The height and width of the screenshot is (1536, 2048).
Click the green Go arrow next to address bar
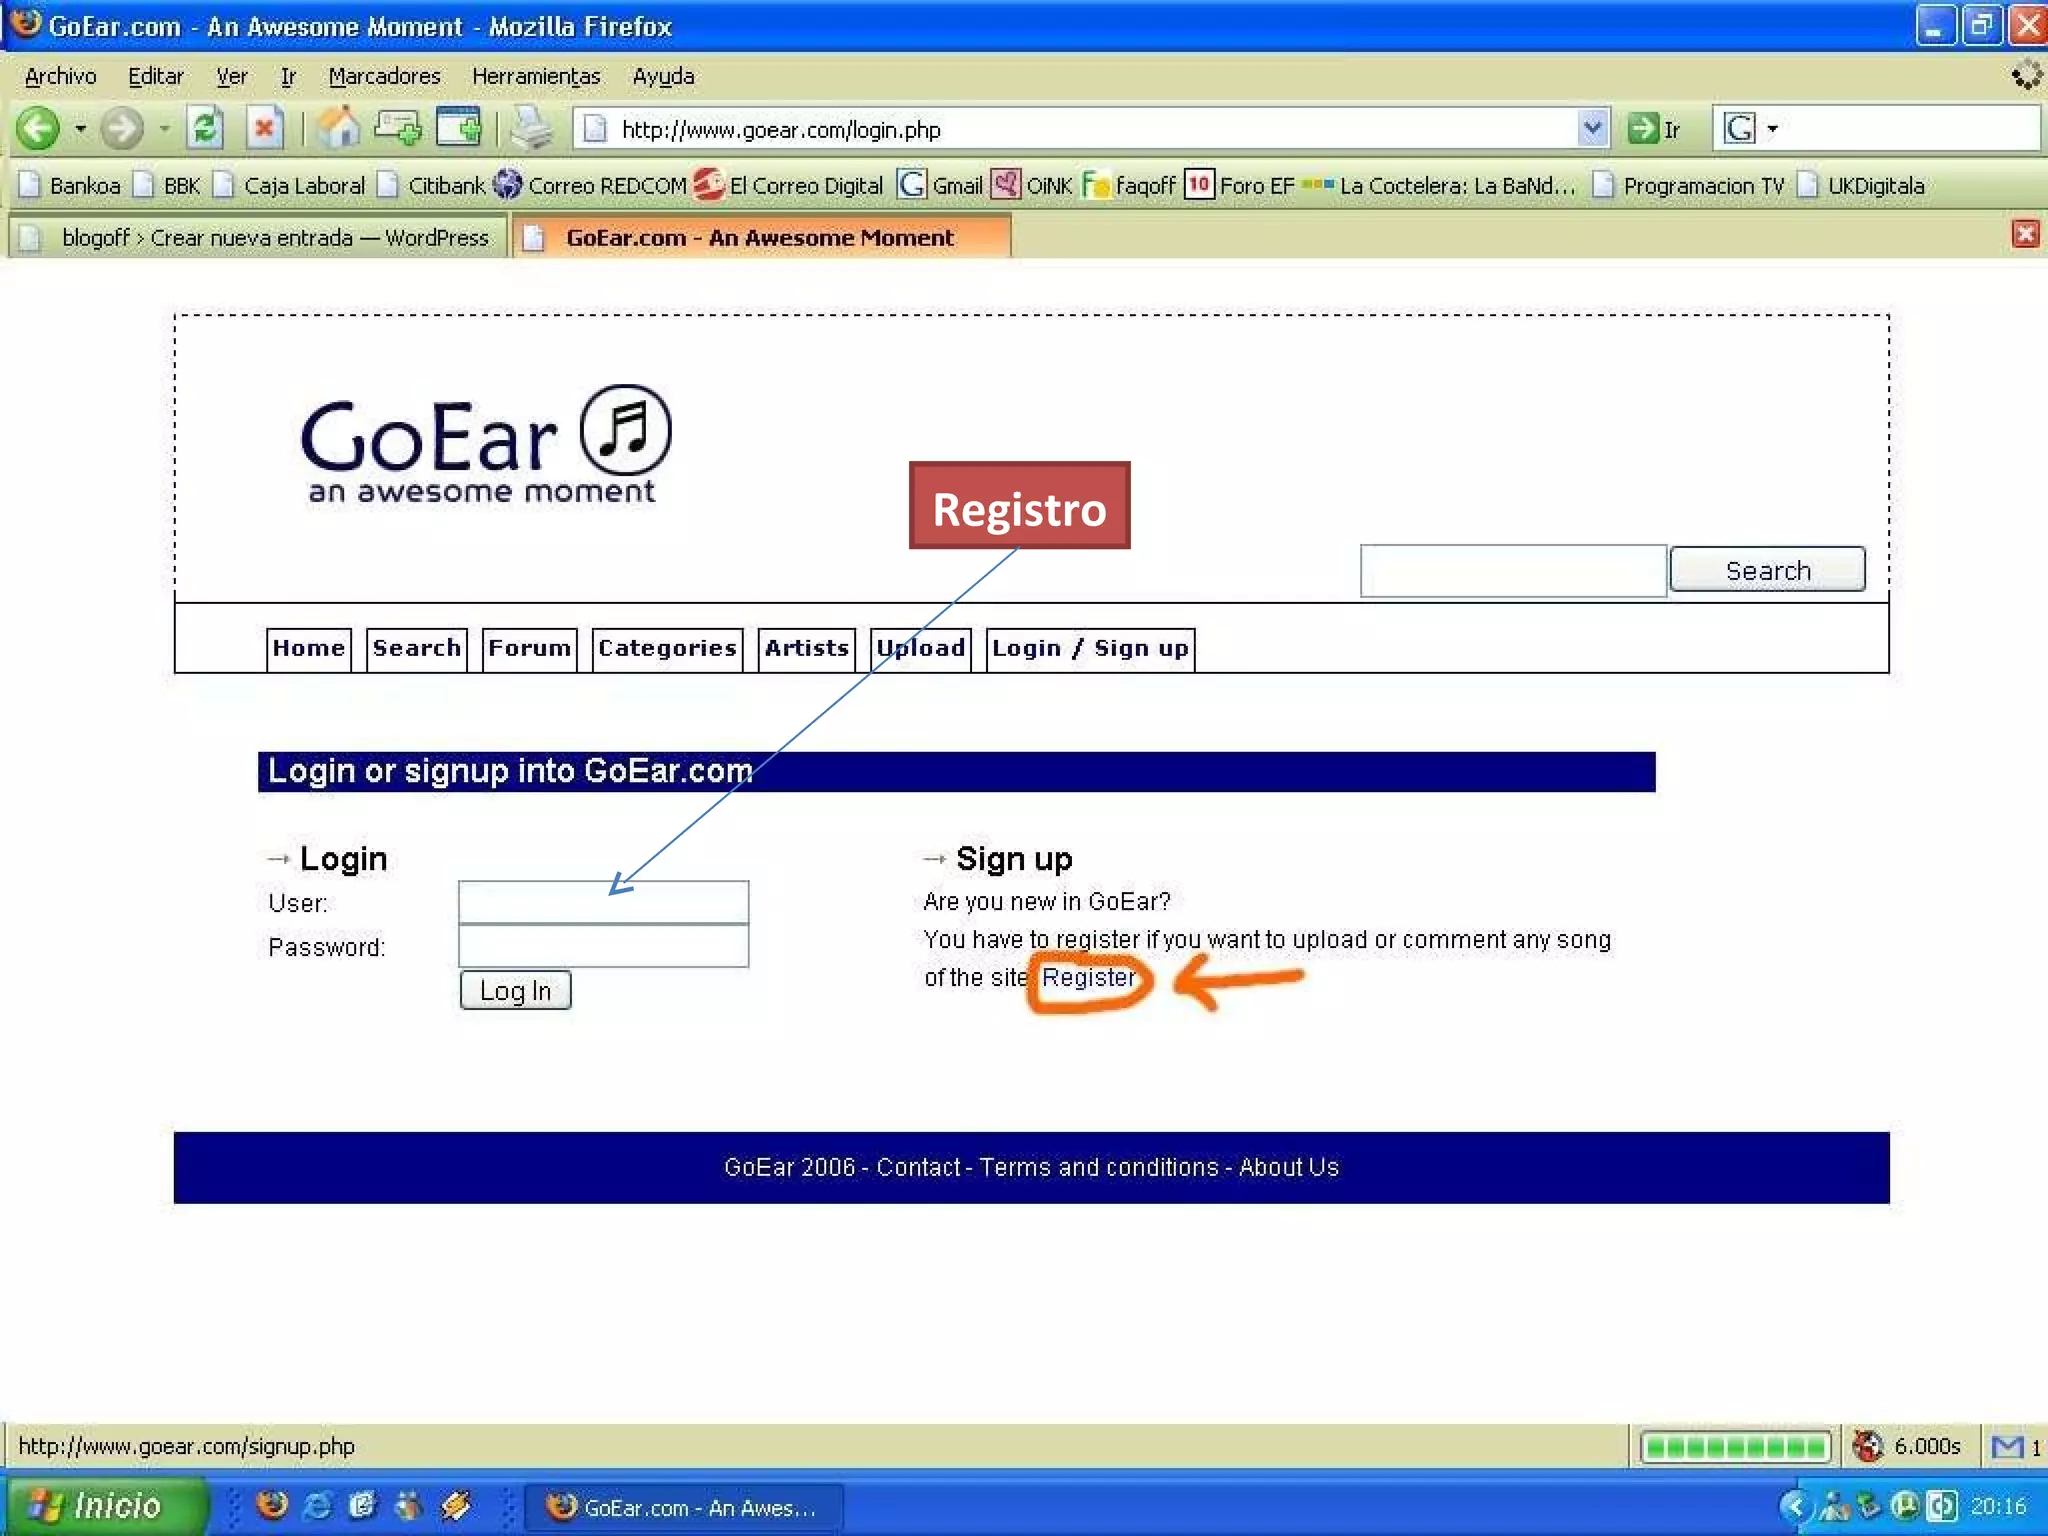(1643, 129)
